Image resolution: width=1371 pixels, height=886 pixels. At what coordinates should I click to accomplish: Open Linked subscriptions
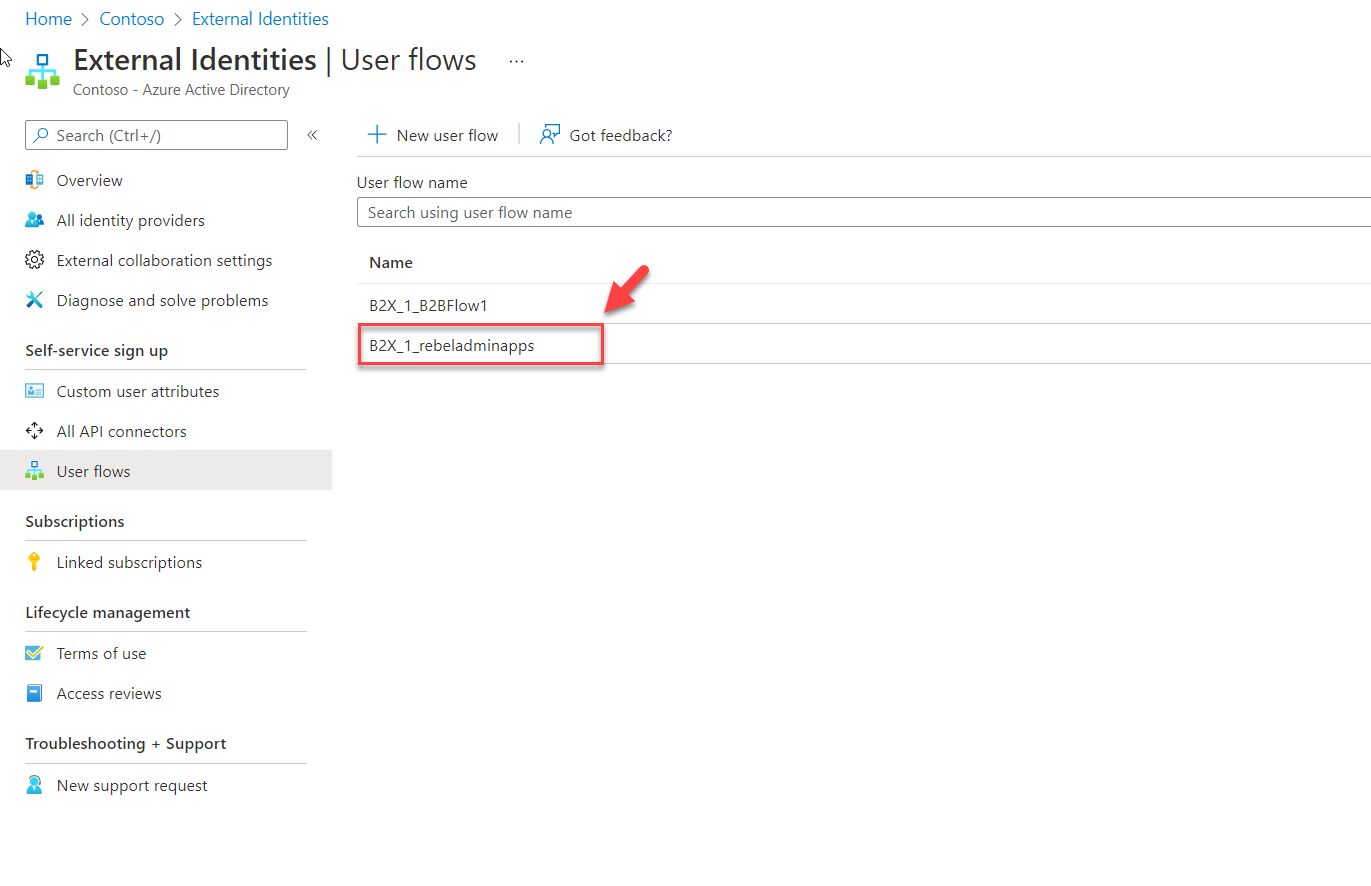pyautogui.click(x=130, y=562)
